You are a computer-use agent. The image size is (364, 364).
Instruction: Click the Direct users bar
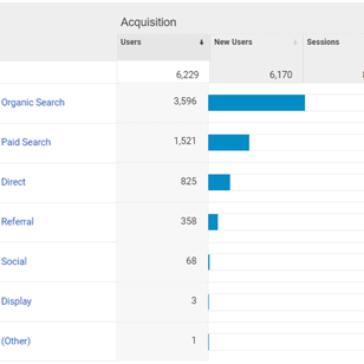click(x=219, y=182)
